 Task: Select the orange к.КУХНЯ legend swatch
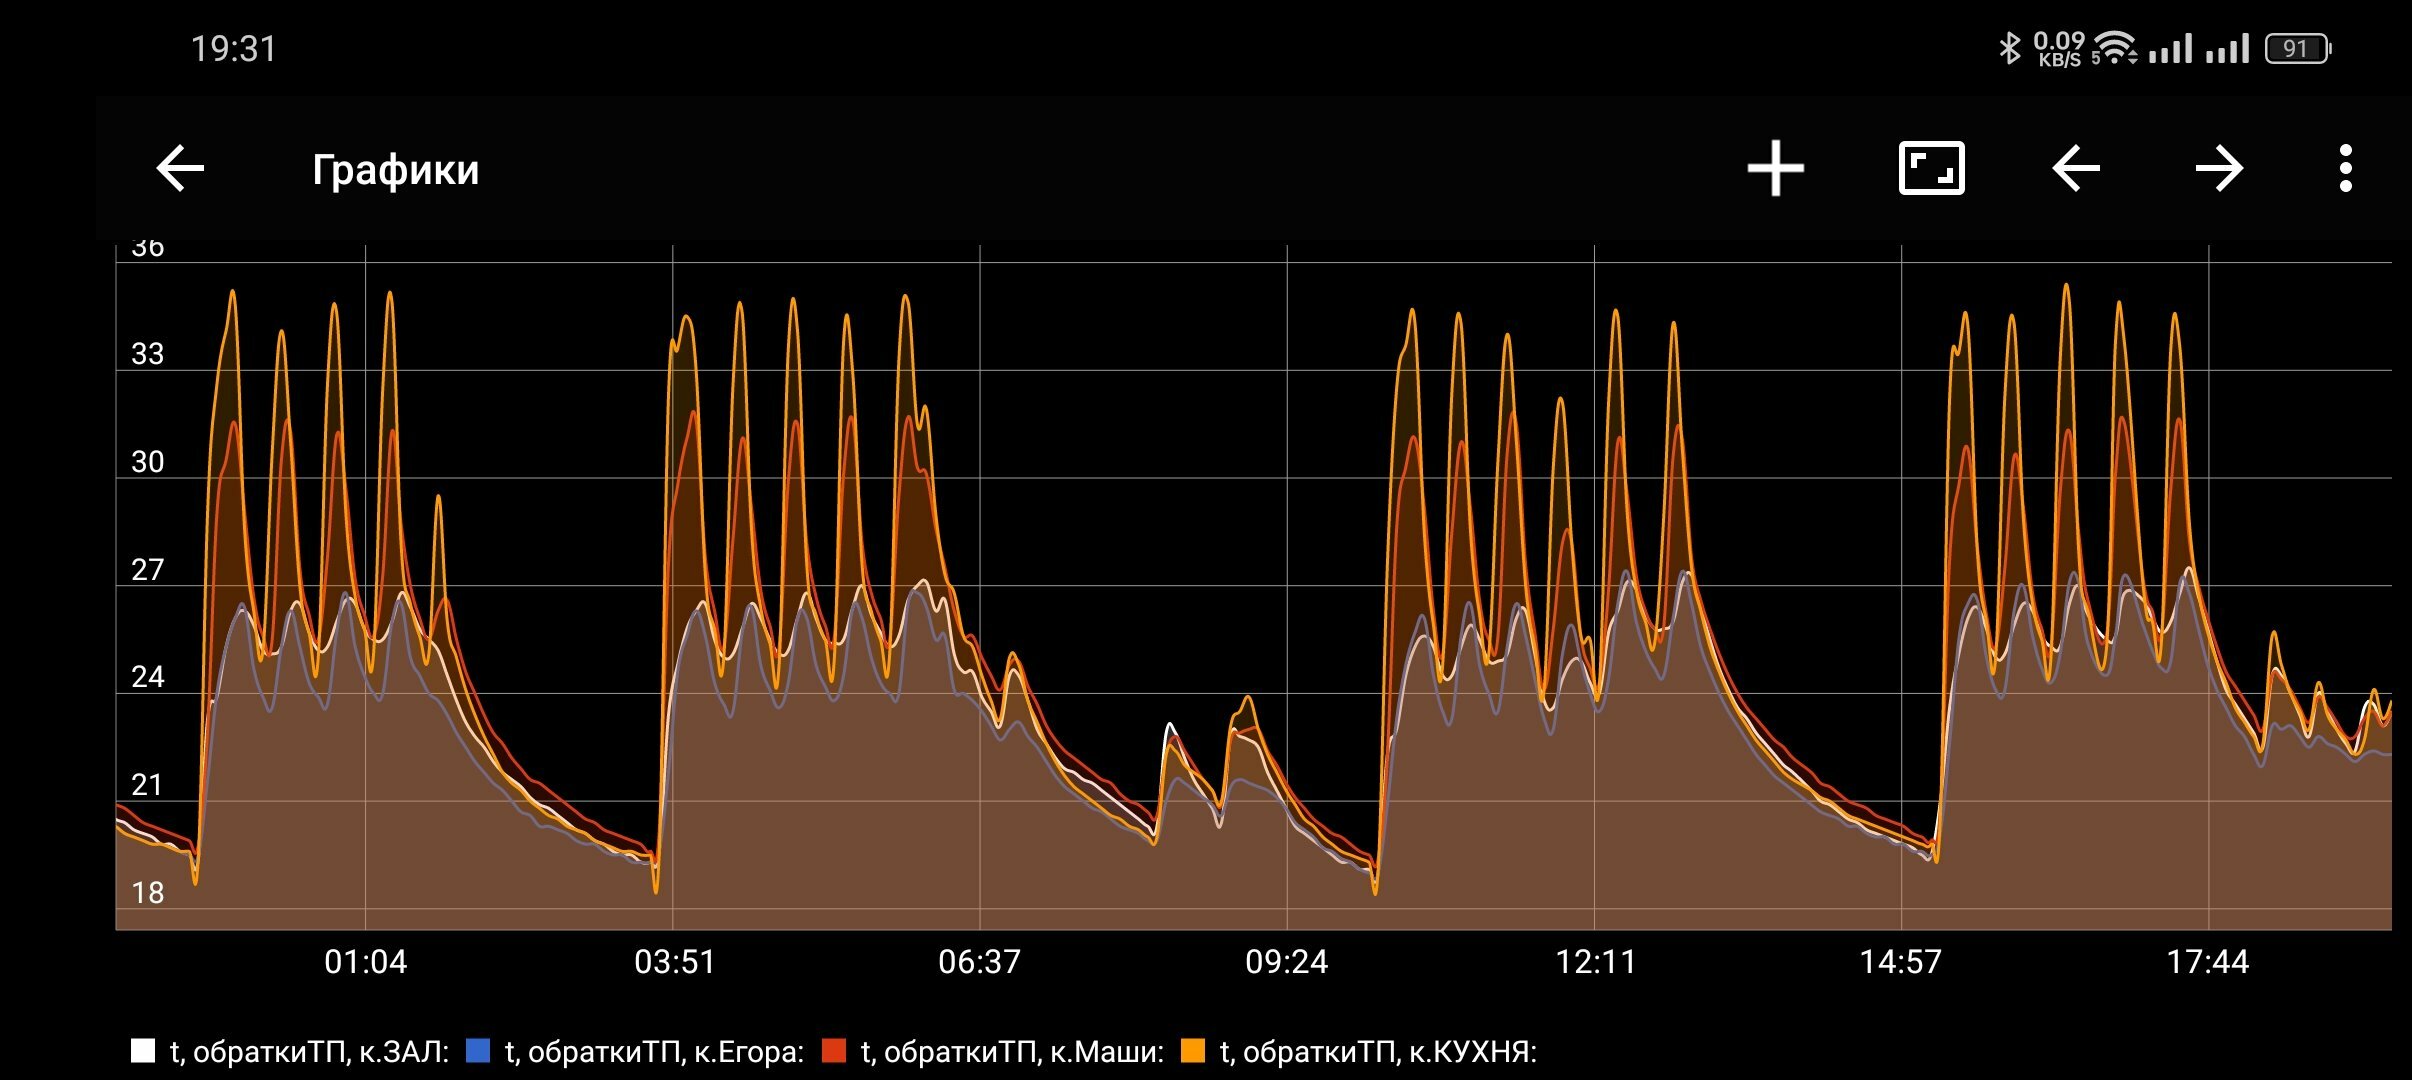[1193, 1051]
